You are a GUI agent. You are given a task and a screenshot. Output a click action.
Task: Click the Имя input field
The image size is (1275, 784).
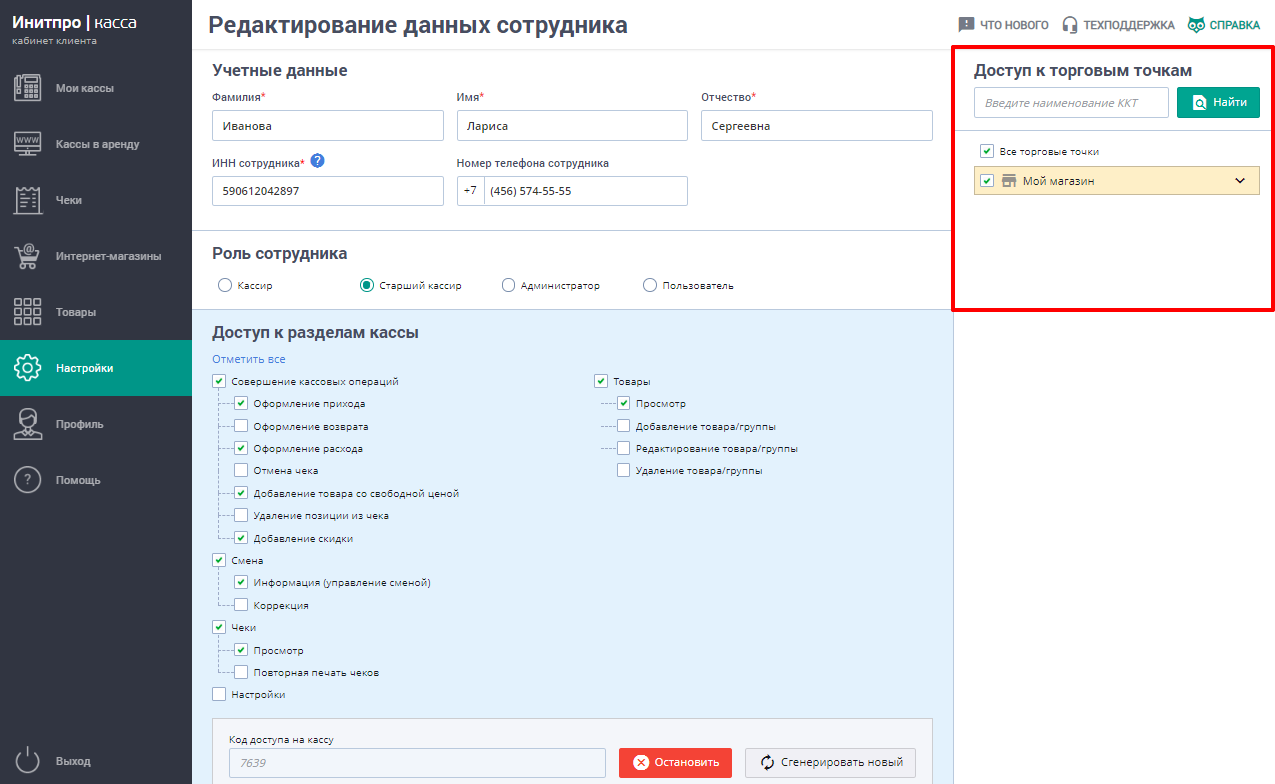point(572,126)
